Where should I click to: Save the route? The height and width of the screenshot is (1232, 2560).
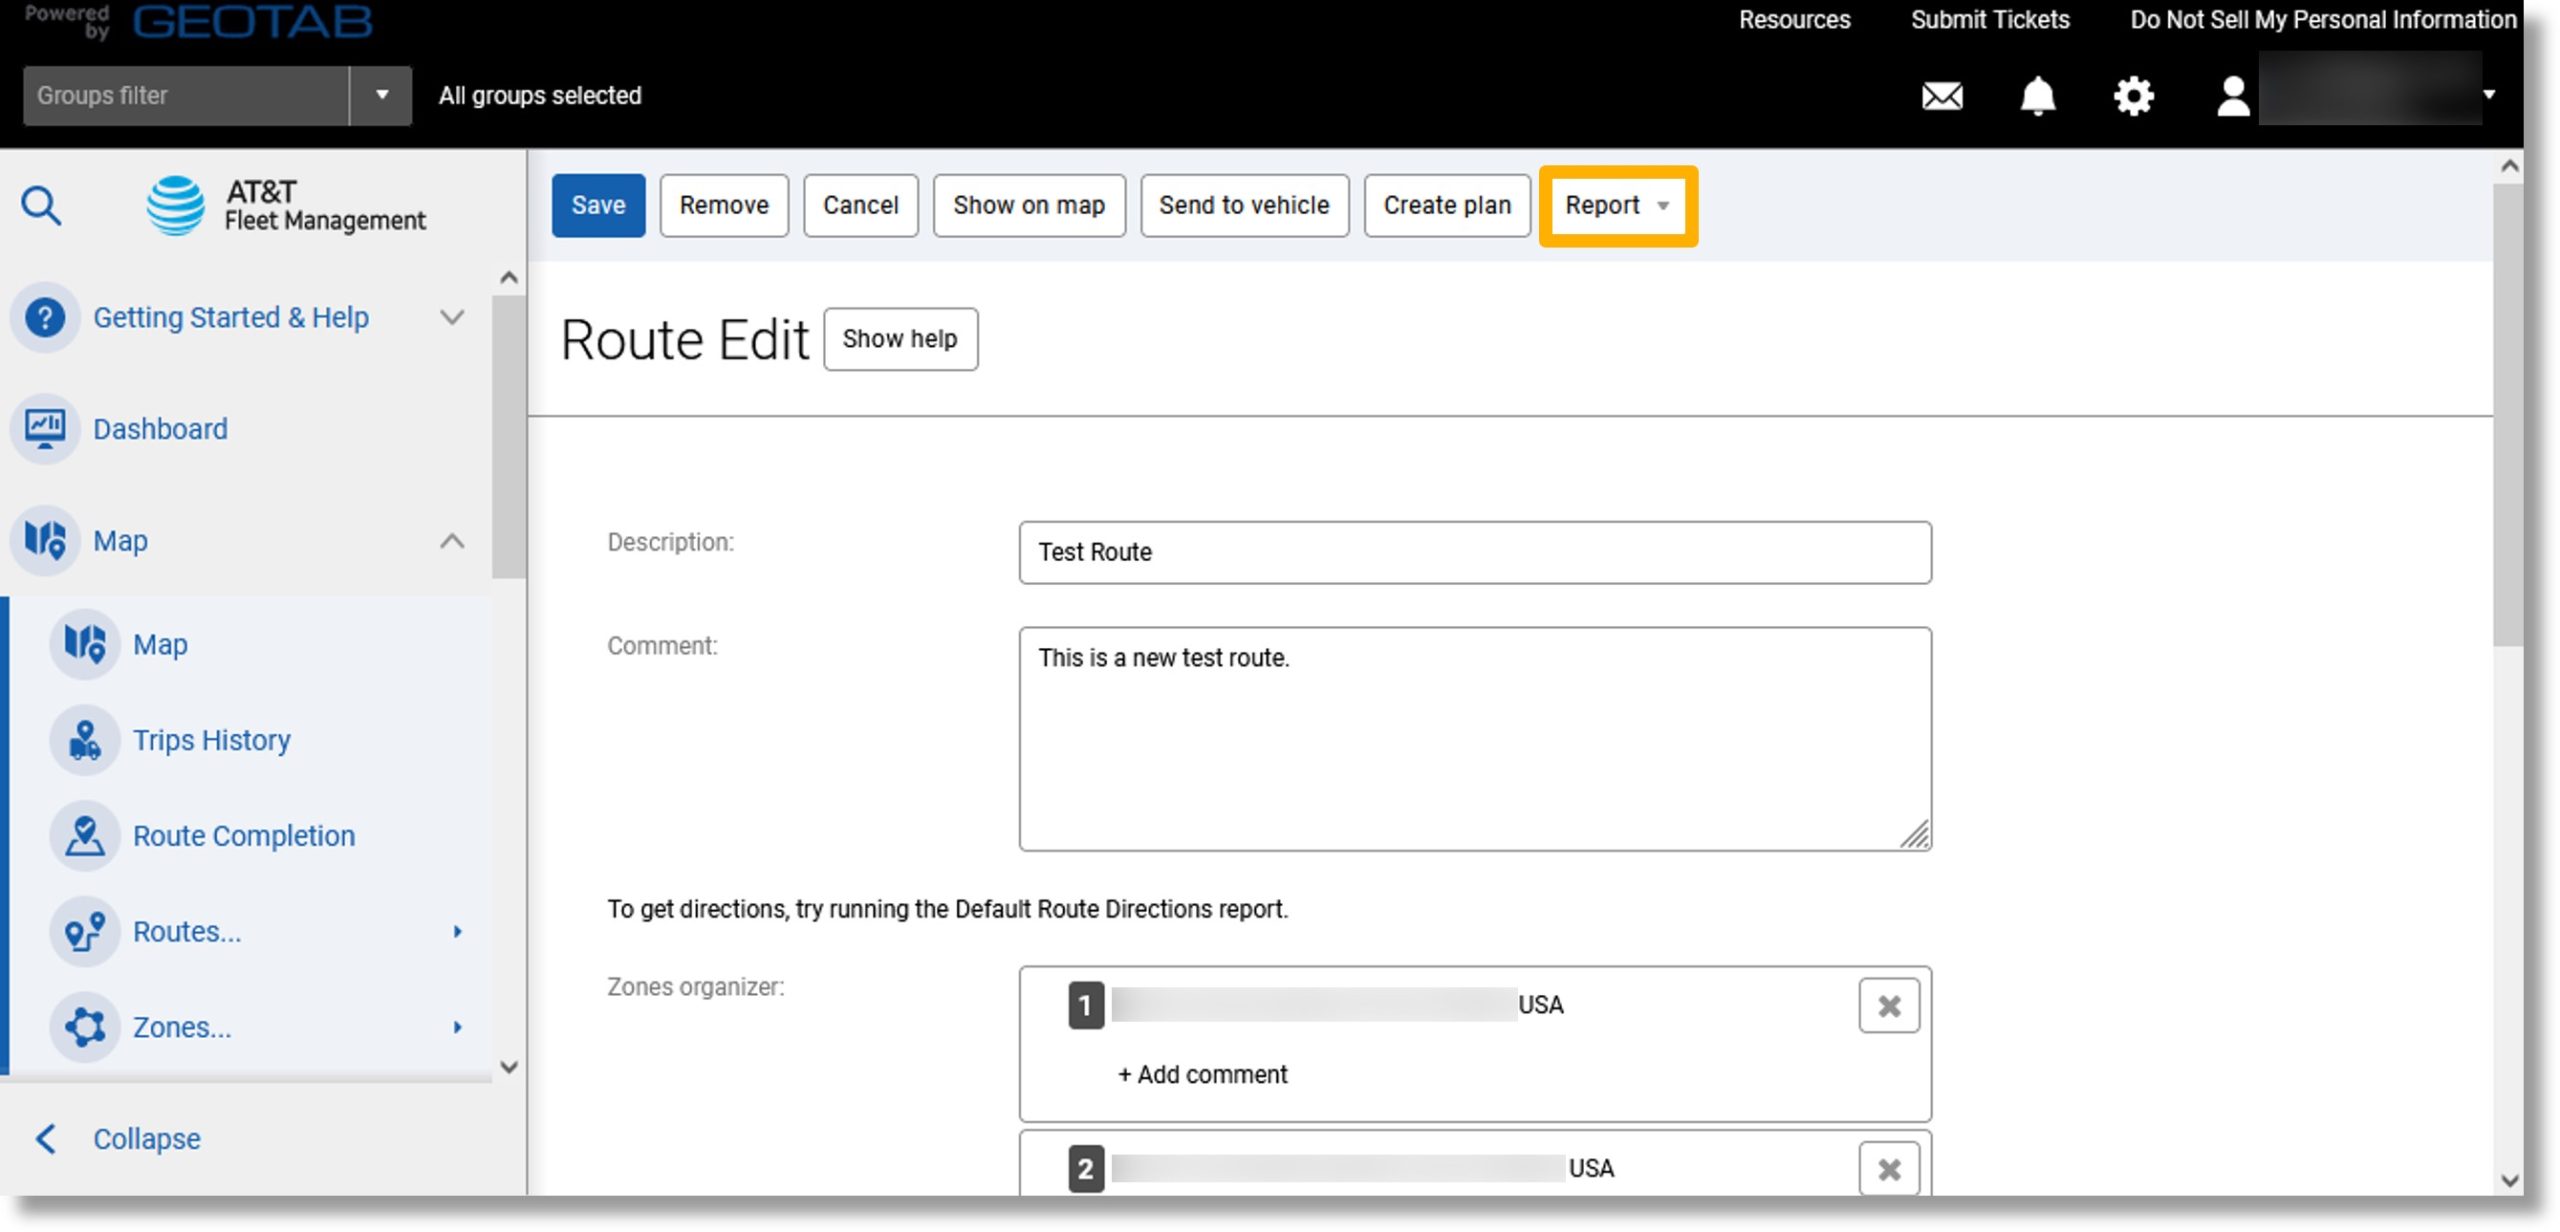598,205
